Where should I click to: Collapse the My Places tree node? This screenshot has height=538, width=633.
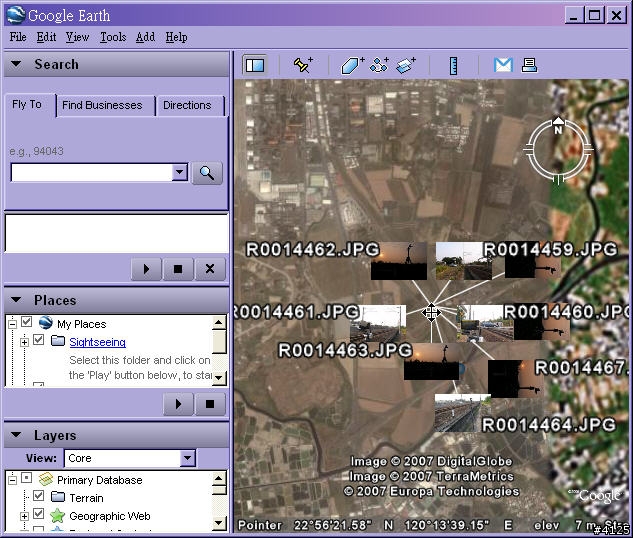click(13, 324)
